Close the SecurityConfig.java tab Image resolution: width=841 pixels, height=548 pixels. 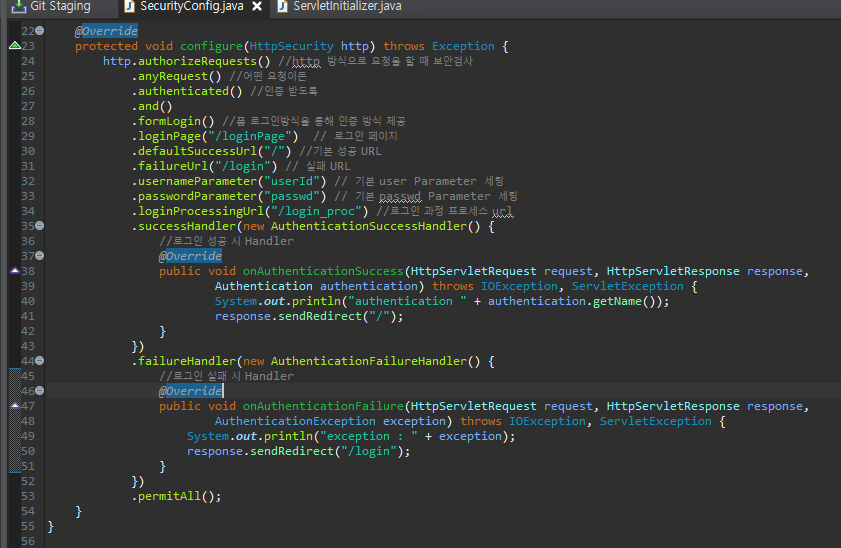pos(257,6)
